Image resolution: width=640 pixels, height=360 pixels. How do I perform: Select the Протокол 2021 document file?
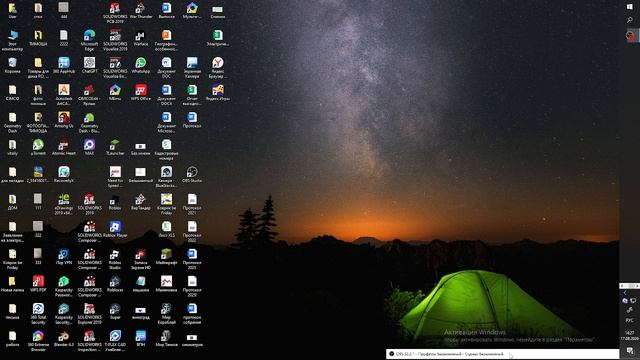pos(192,204)
